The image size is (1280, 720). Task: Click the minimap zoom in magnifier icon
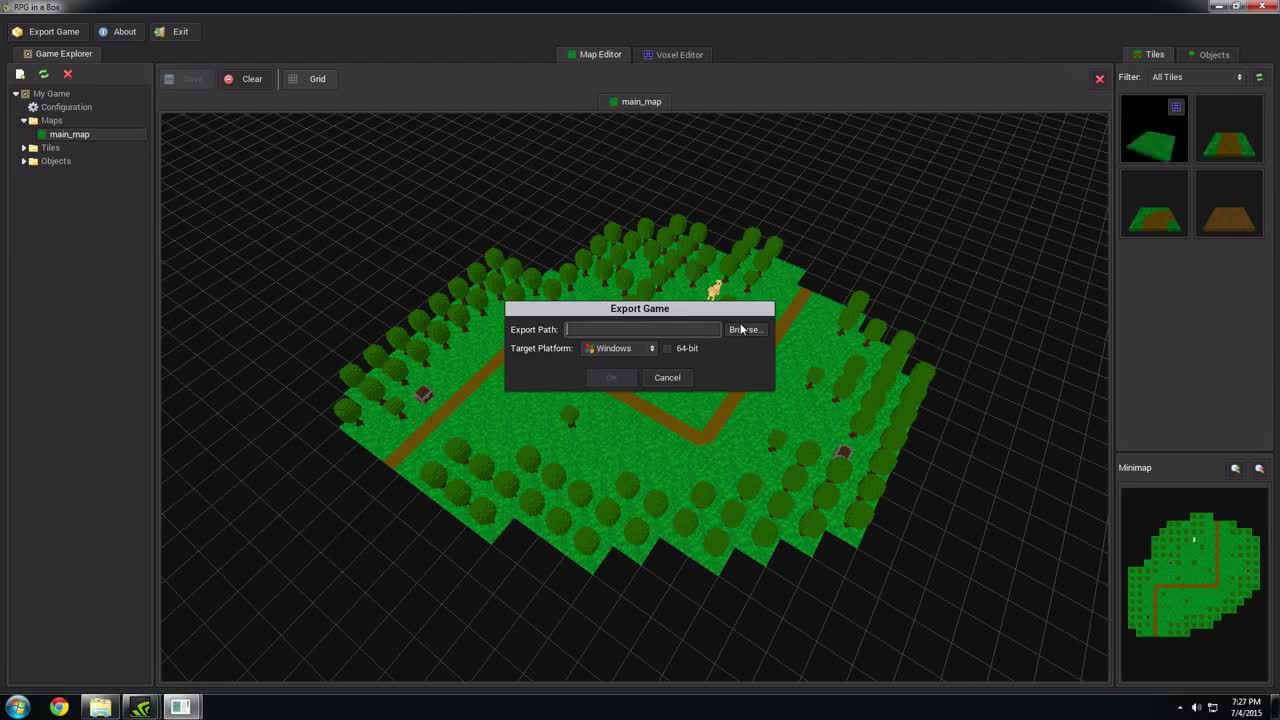pyautogui.click(x=1235, y=468)
